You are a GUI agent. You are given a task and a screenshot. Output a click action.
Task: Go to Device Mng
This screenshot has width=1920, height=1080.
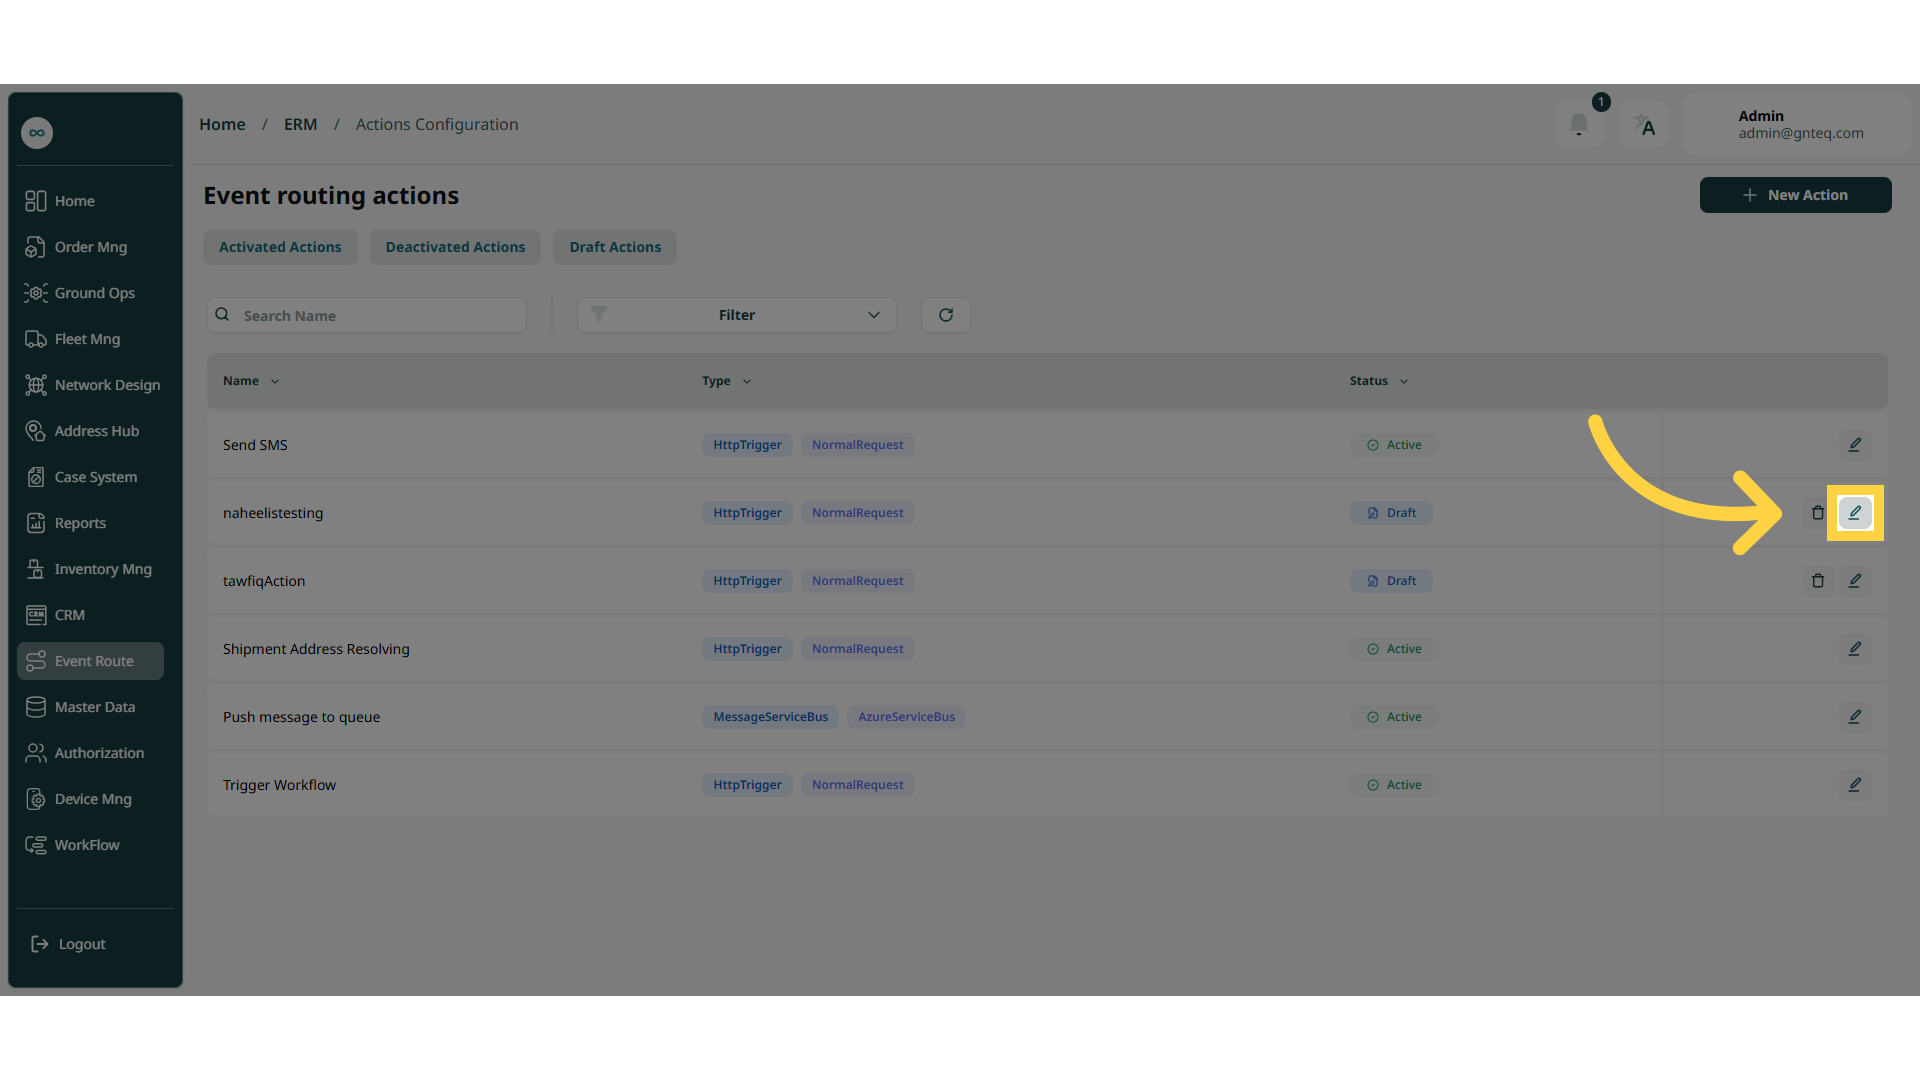pos(90,799)
